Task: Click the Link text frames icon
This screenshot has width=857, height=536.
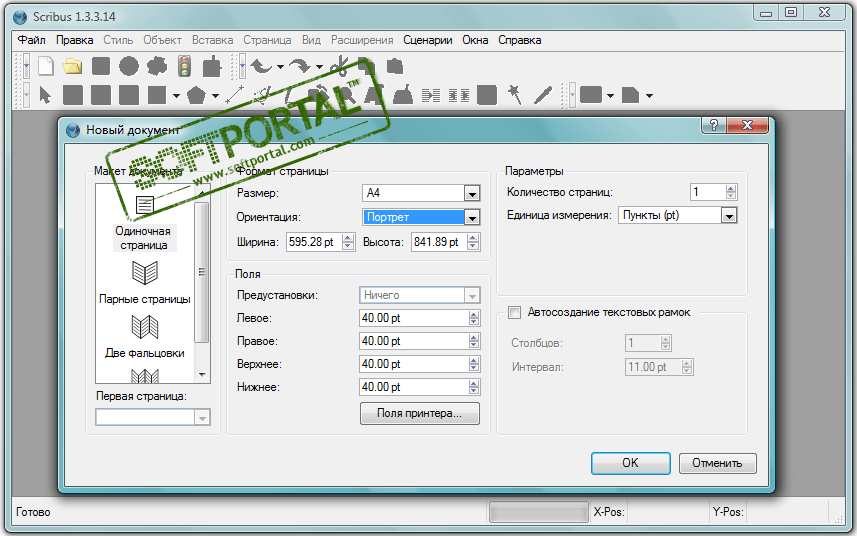Action: (431, 96)
